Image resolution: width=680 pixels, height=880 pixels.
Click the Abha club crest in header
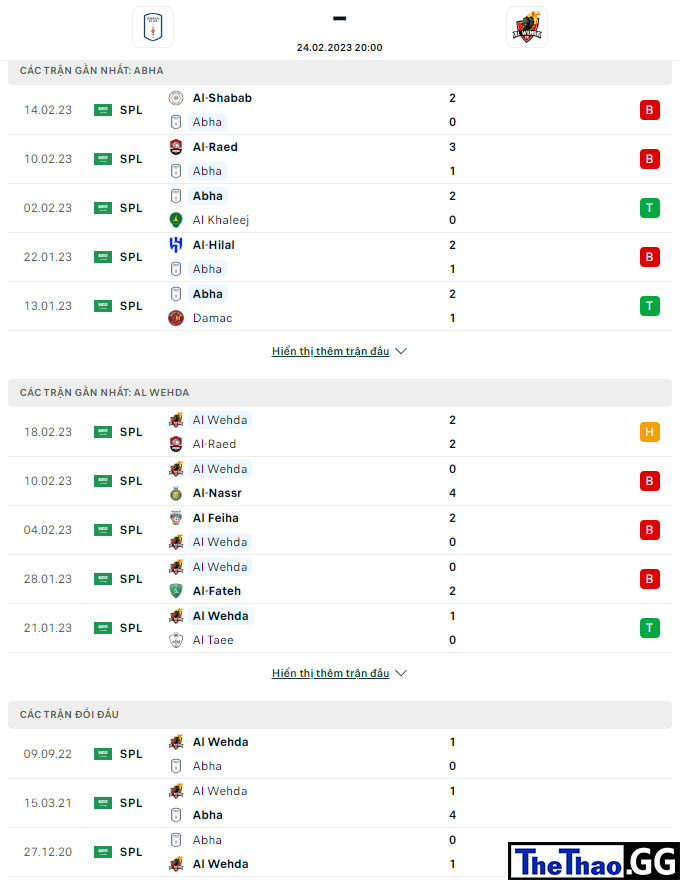[153, 27]
